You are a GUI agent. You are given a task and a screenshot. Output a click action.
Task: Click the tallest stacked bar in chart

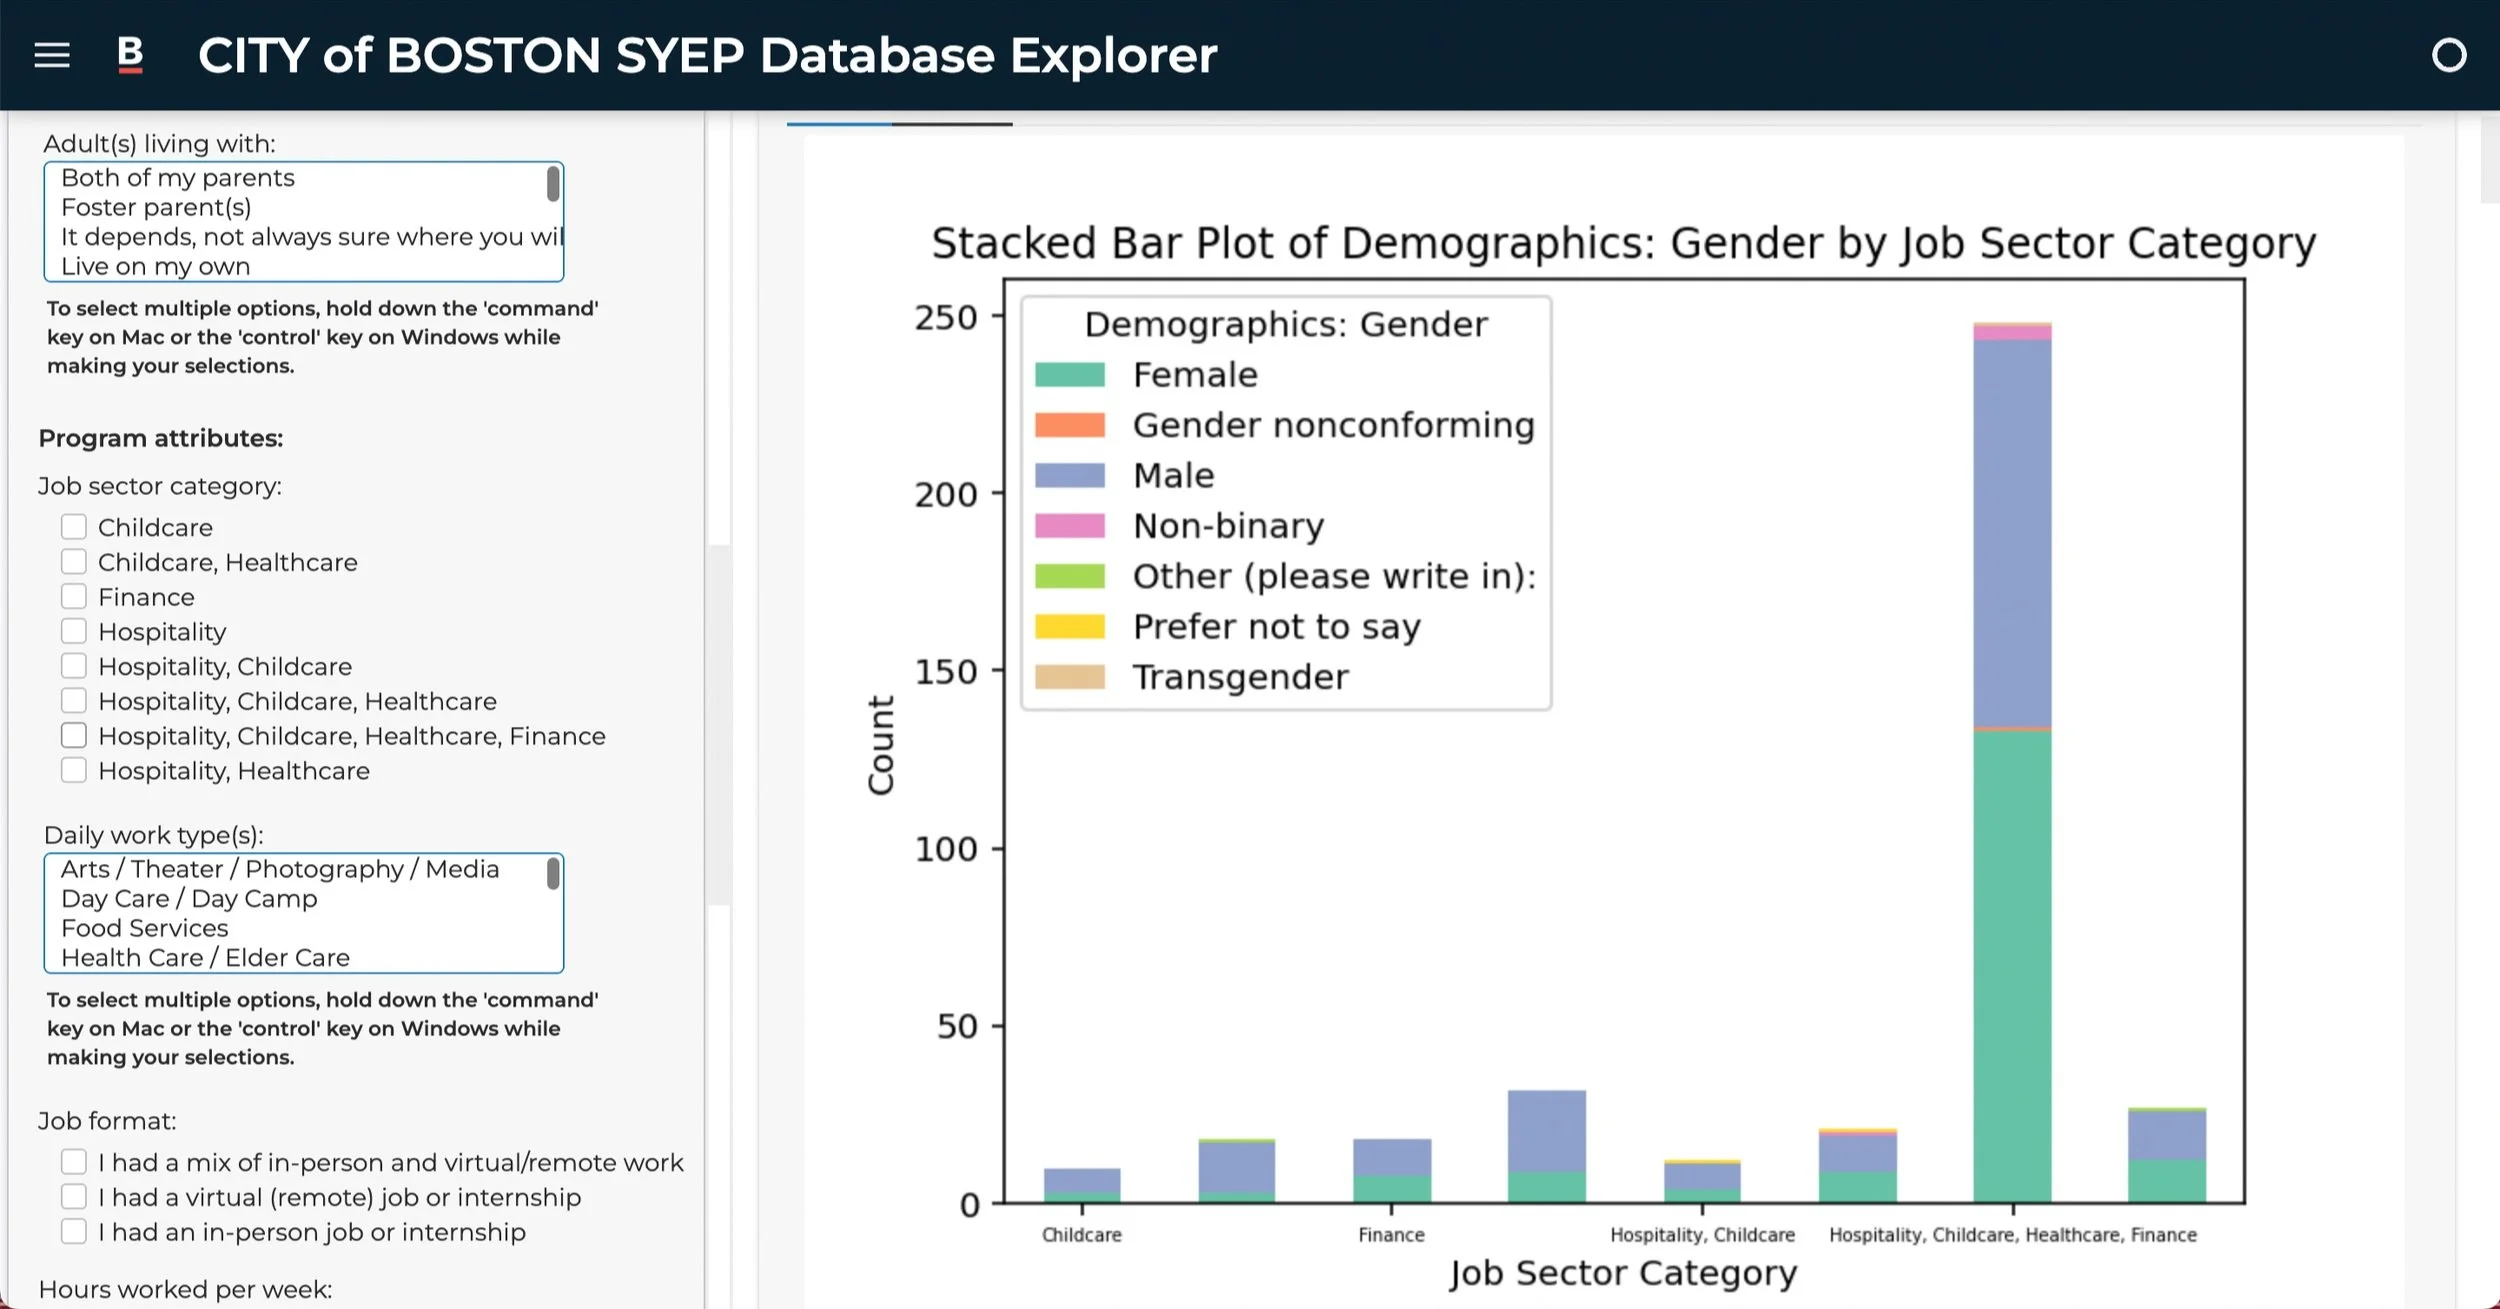(2012, 760)
